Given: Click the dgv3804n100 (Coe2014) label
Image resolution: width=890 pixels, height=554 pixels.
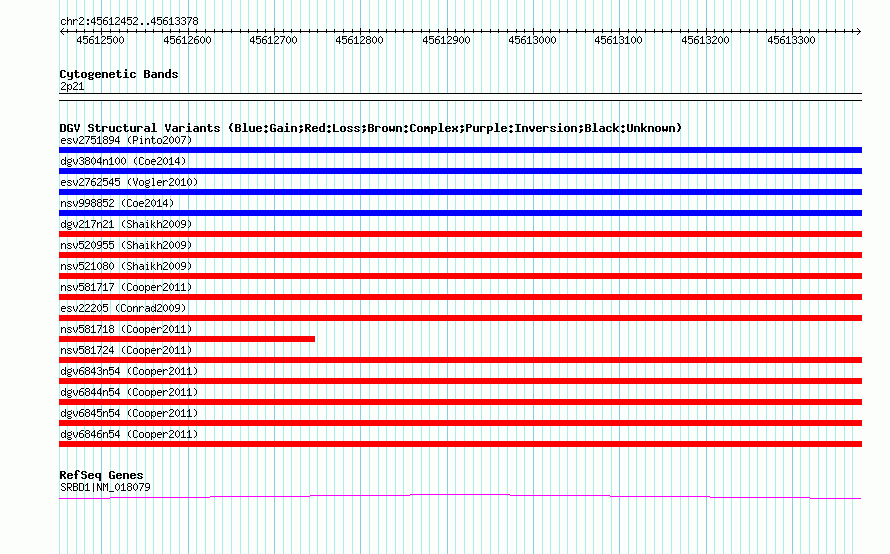Looking at the screenshot, I should click(123, 161).
